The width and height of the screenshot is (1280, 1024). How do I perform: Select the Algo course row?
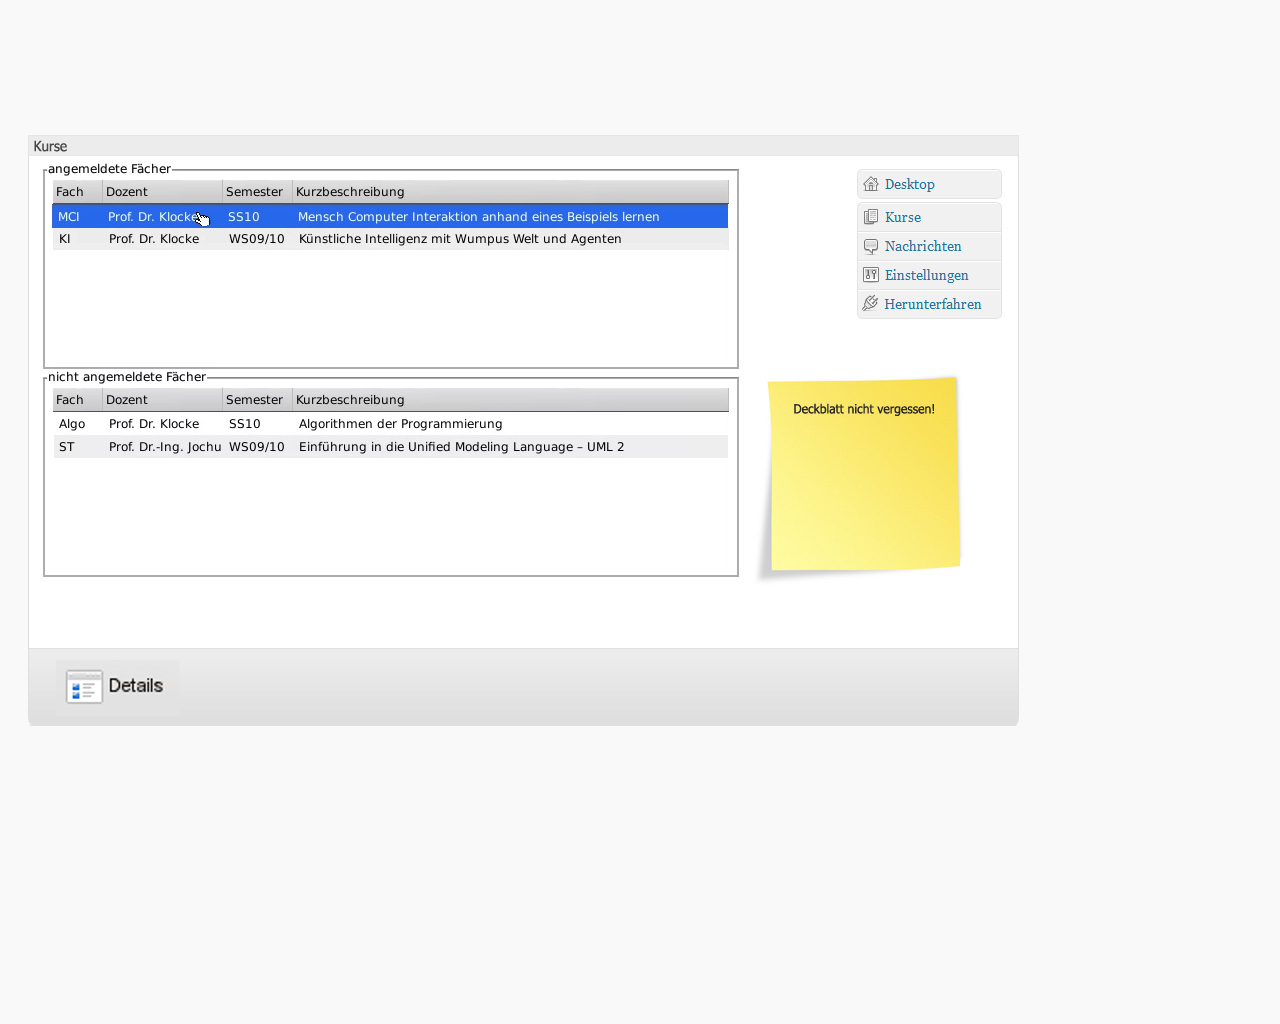click(x=390, y=424)
